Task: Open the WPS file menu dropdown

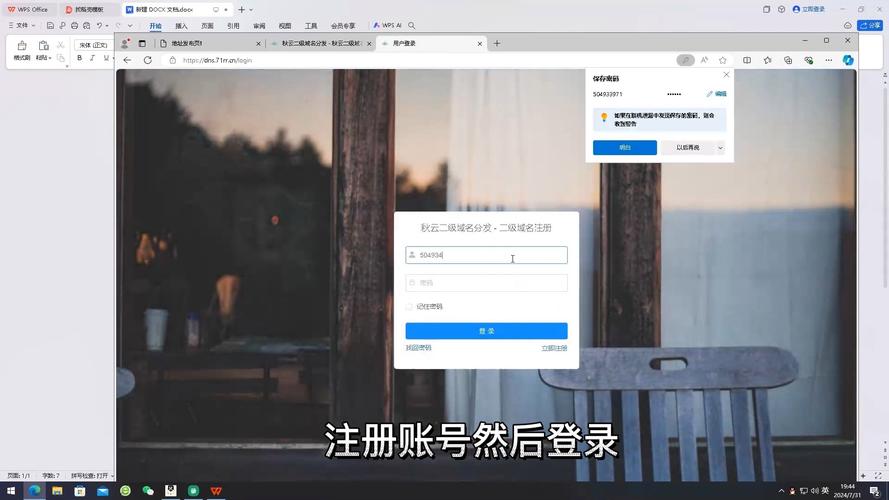Action: pos(22,26)
